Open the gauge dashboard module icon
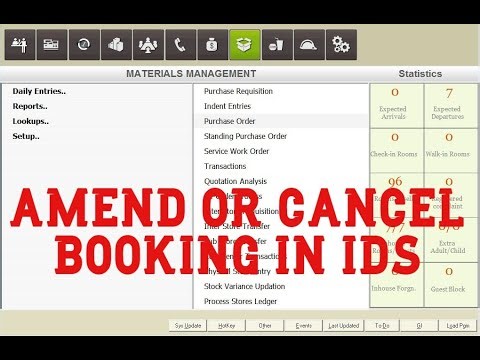Screen dimensions: 480x360 click(84, 45)
